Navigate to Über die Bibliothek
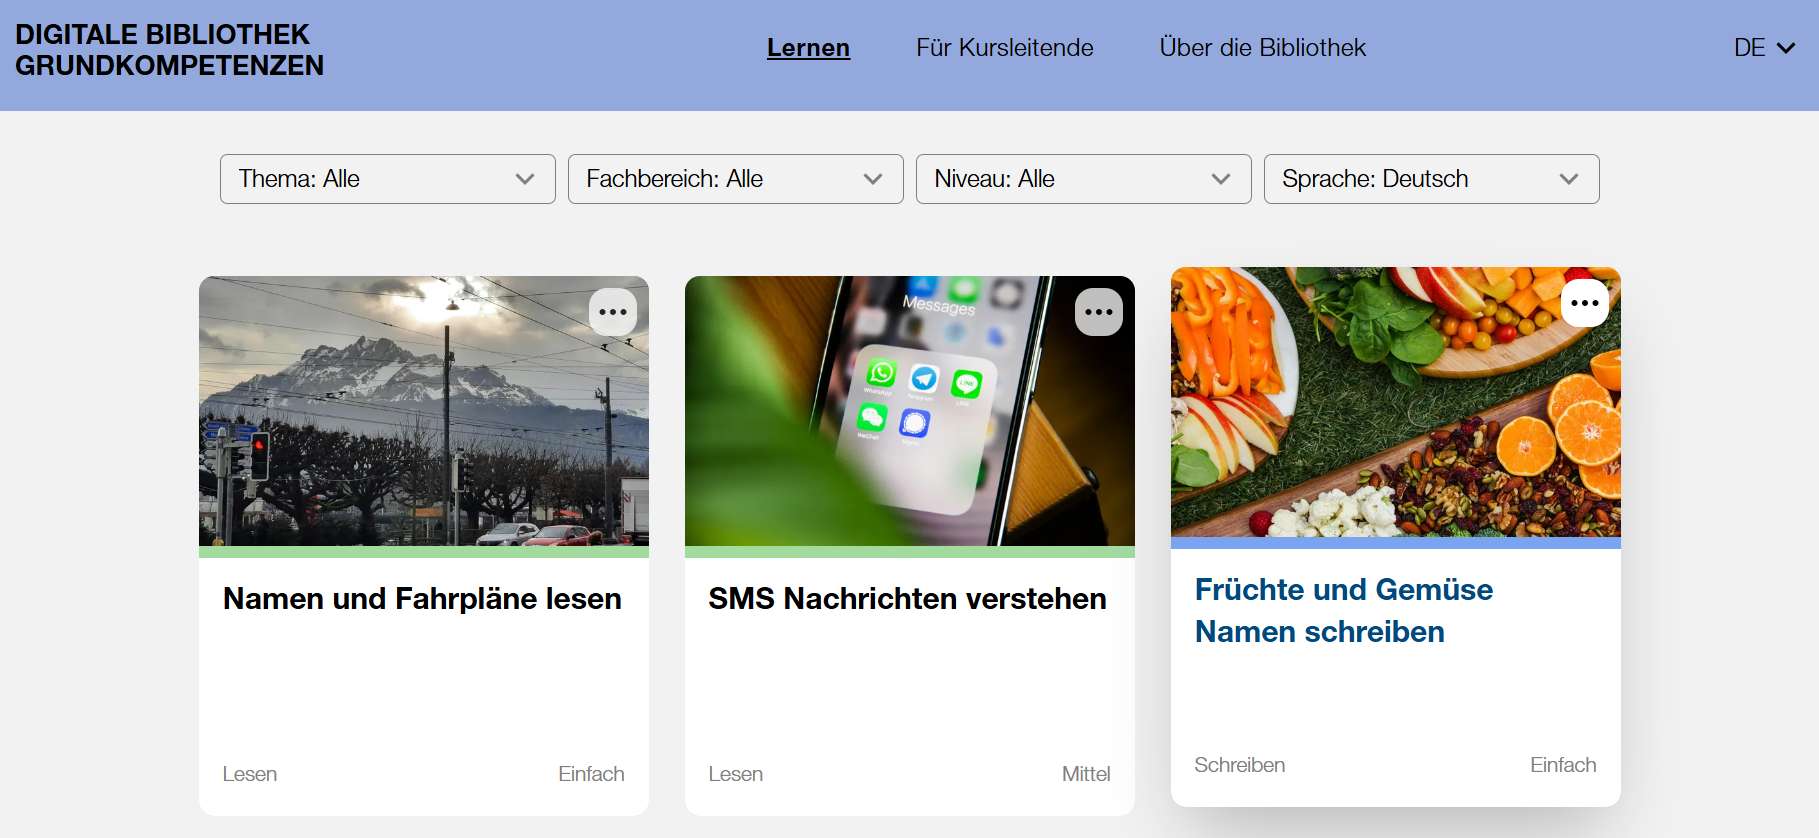Image resolution: width=1819 pixels, height=838 pixels. click(x=1262, y=48)
